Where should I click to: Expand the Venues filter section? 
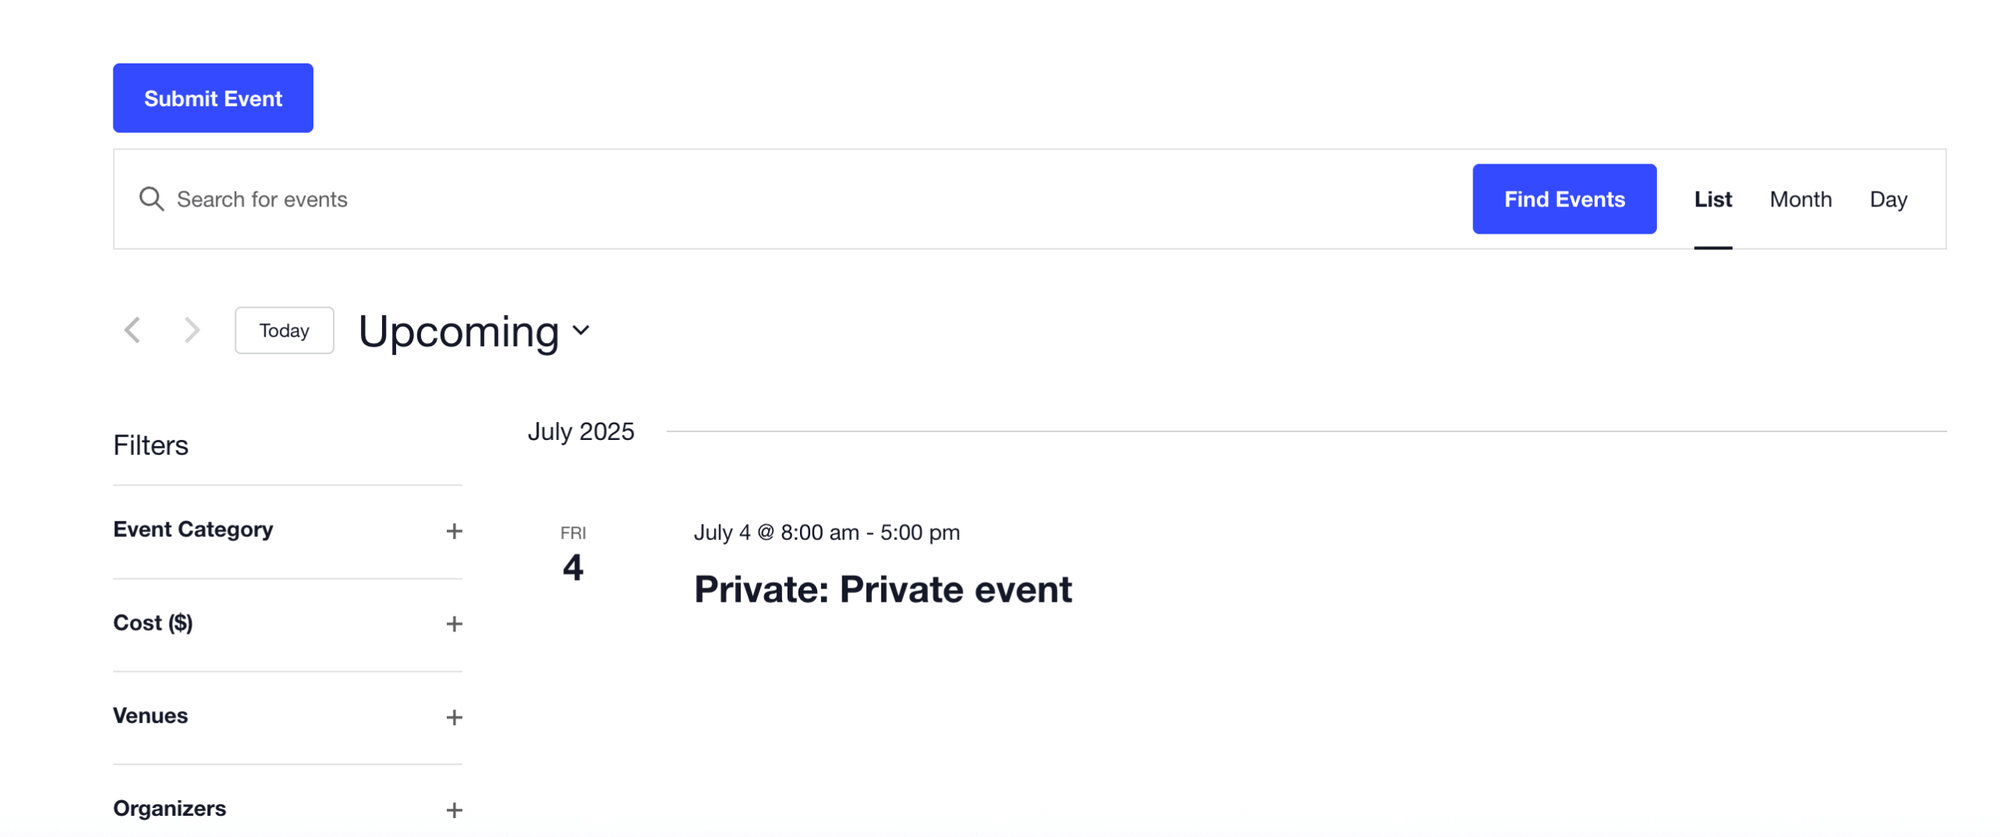coord(455,716)
